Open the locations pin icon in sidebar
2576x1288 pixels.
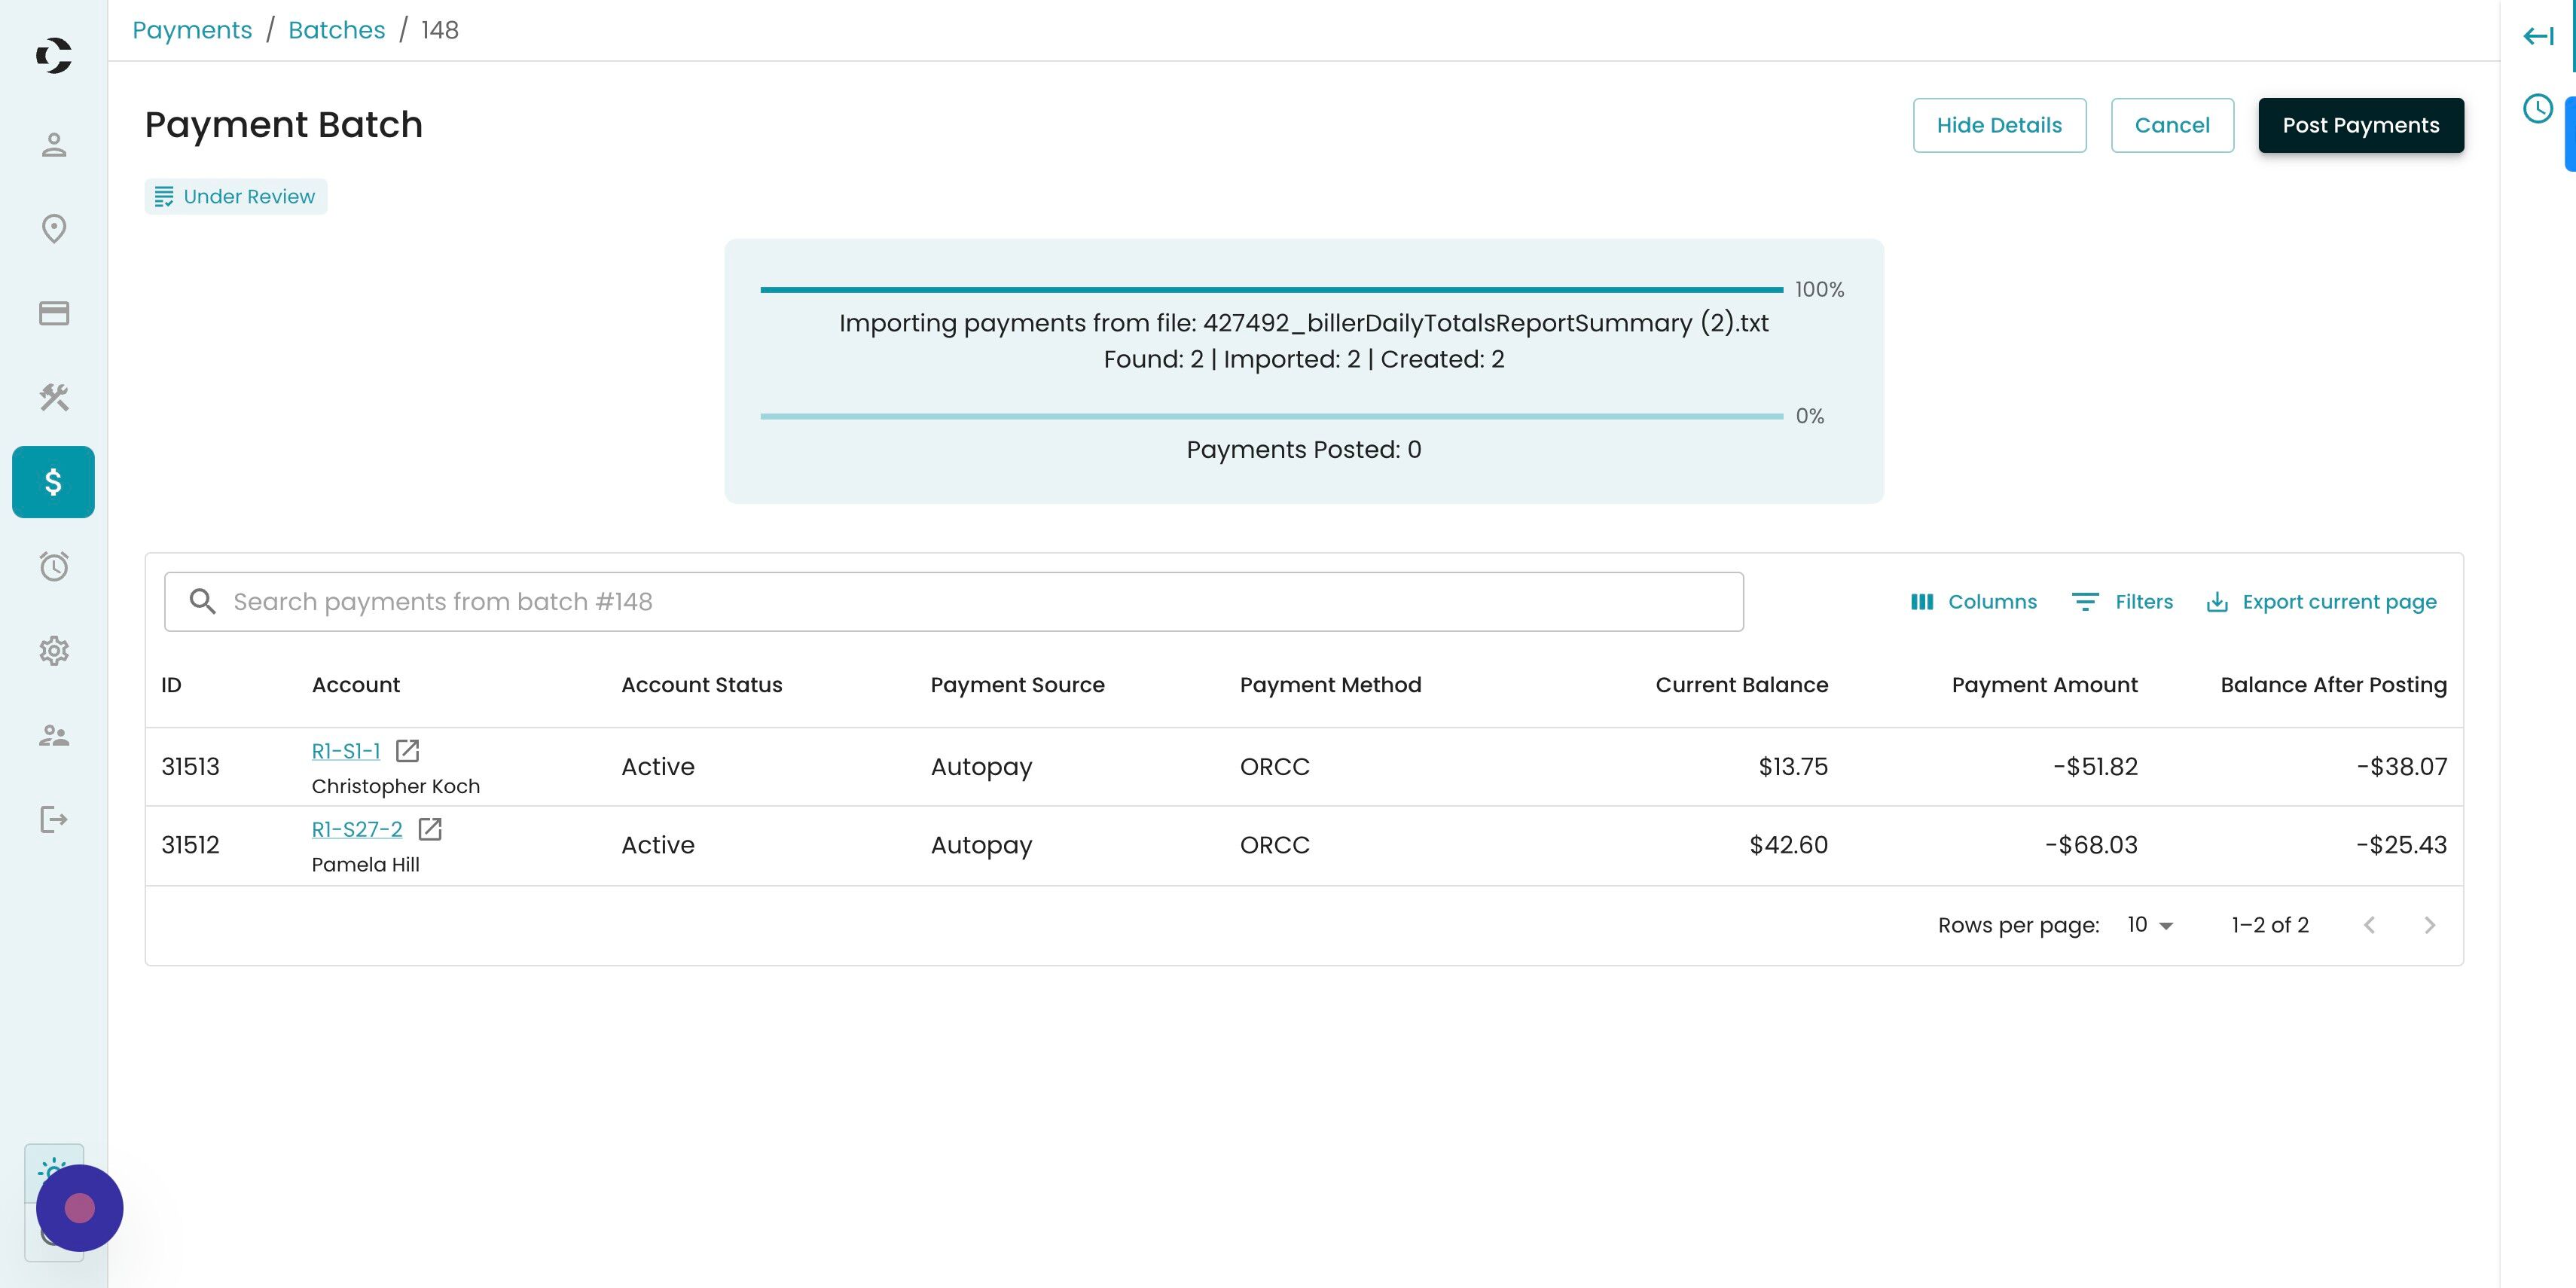[54, 229]
